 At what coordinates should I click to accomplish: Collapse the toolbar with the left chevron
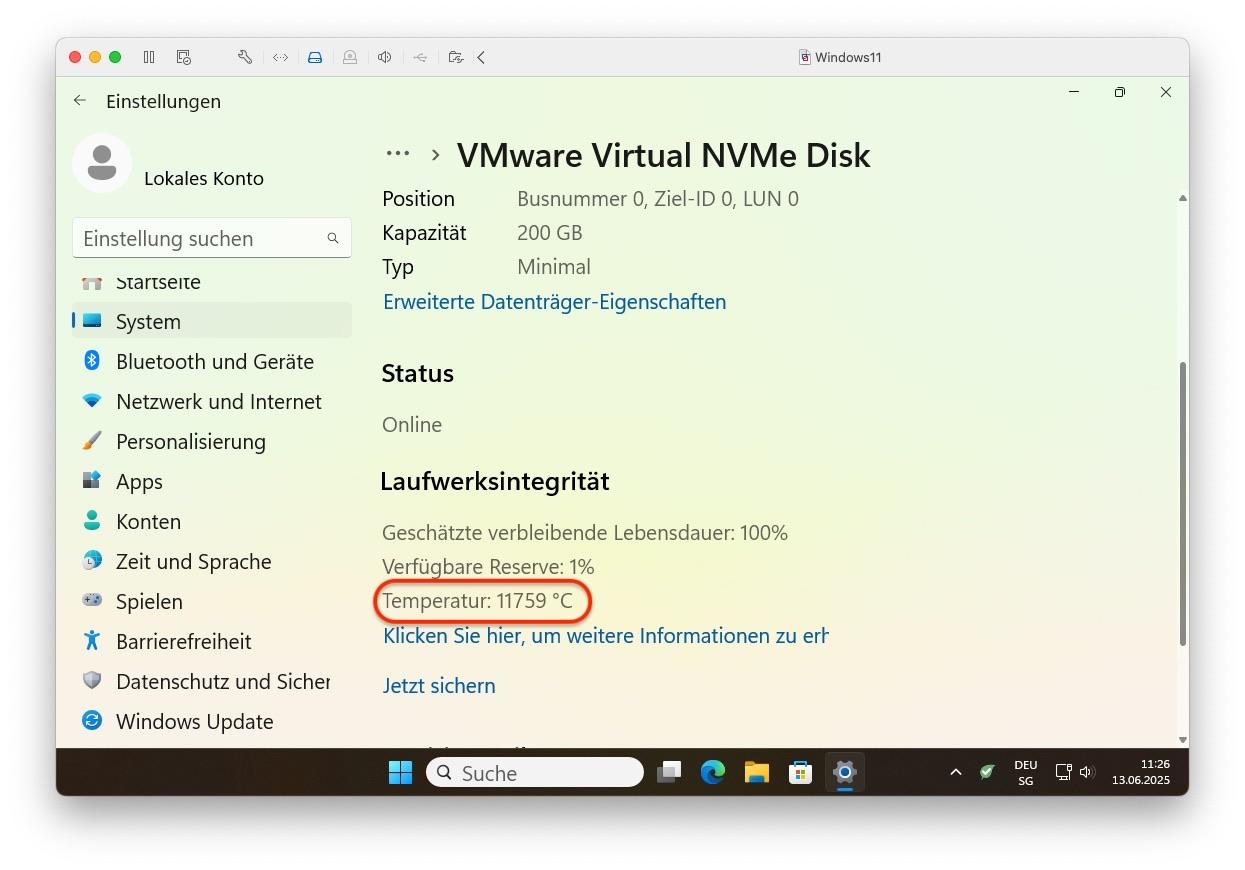coord(481,57)
